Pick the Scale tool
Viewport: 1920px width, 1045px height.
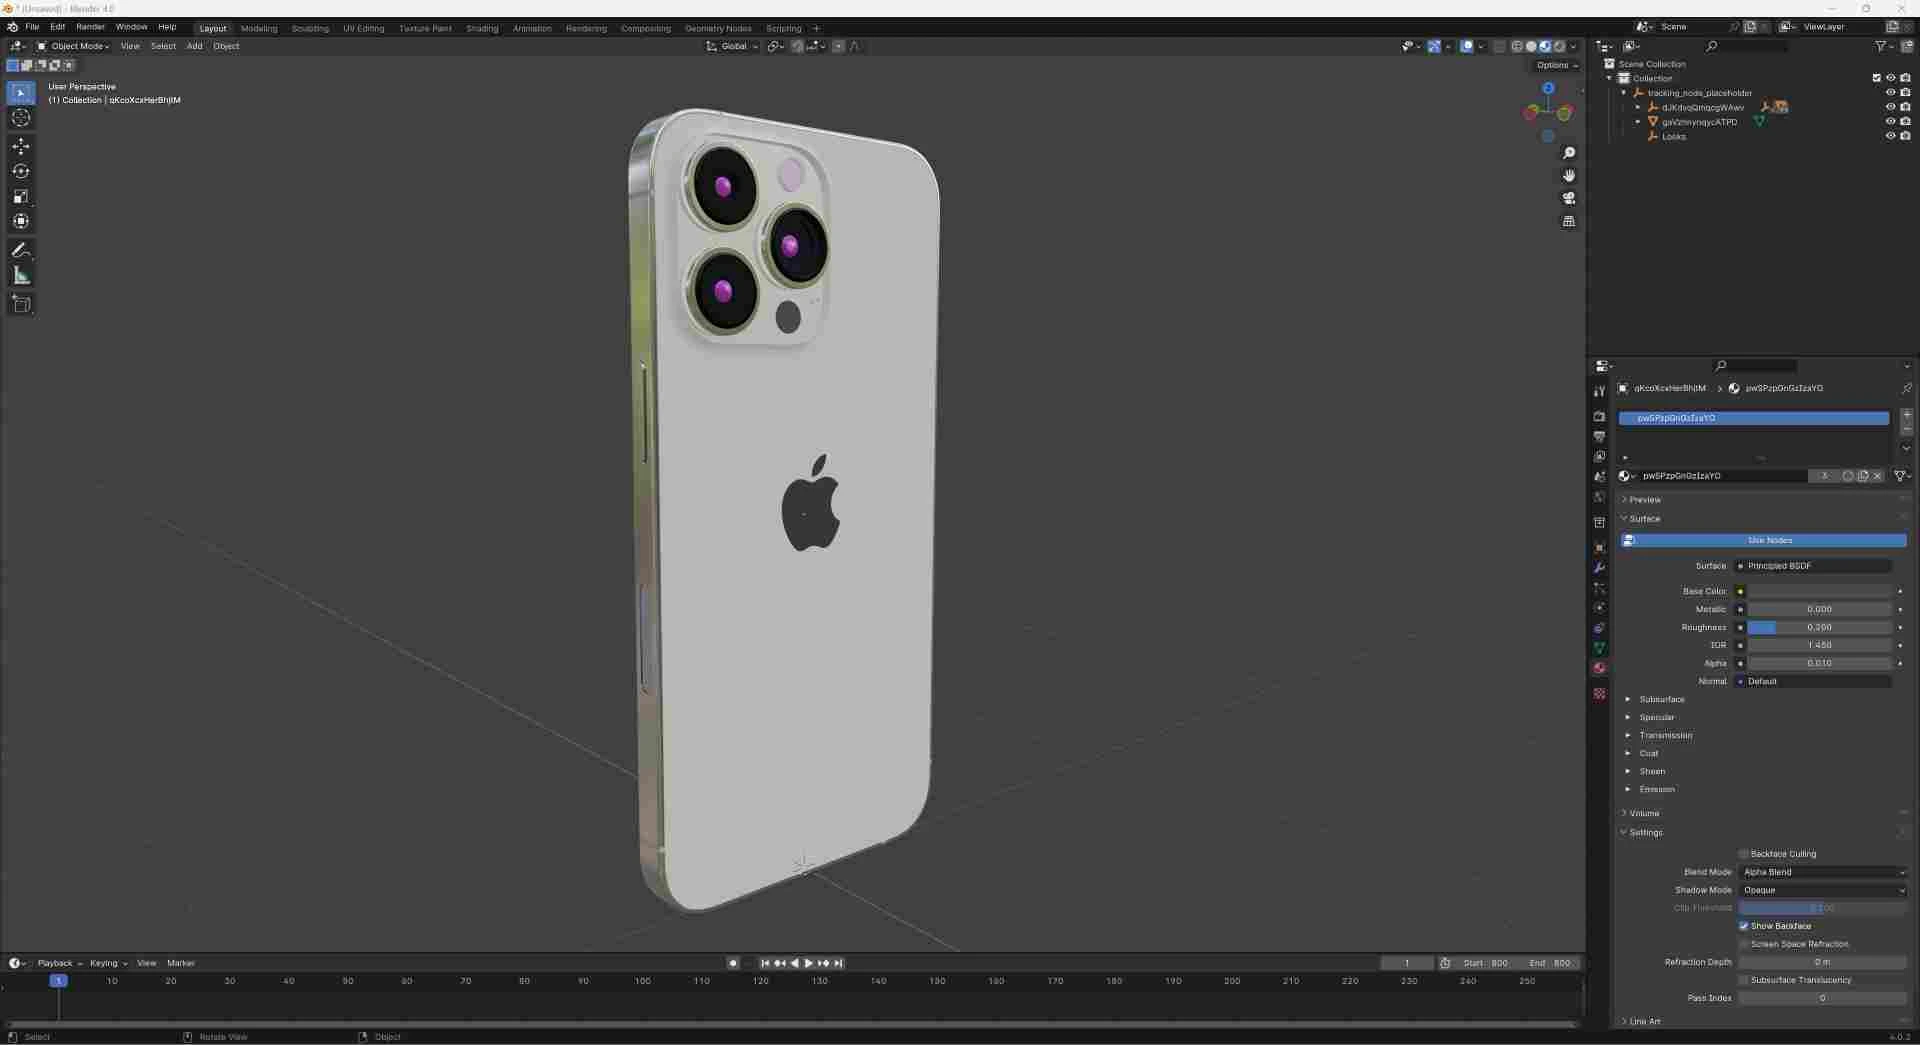click(x=21, y=196)
